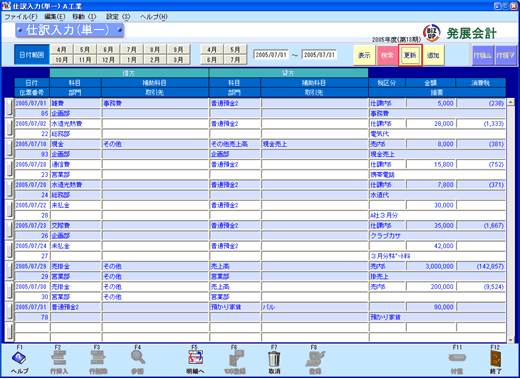Viewport: 520px width, 379px height.
Task: Click the 雑費 debit account cell
Action: 75,103
